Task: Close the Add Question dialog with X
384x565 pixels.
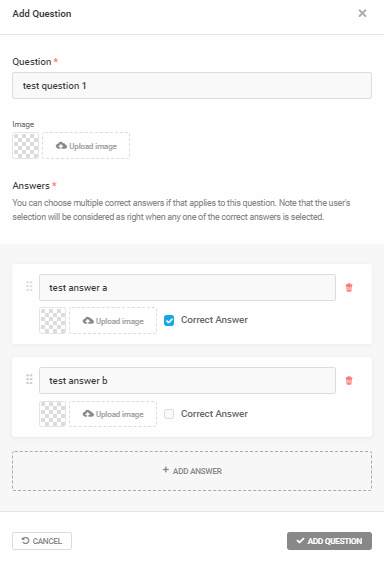Action: click(x=362, y=13)
